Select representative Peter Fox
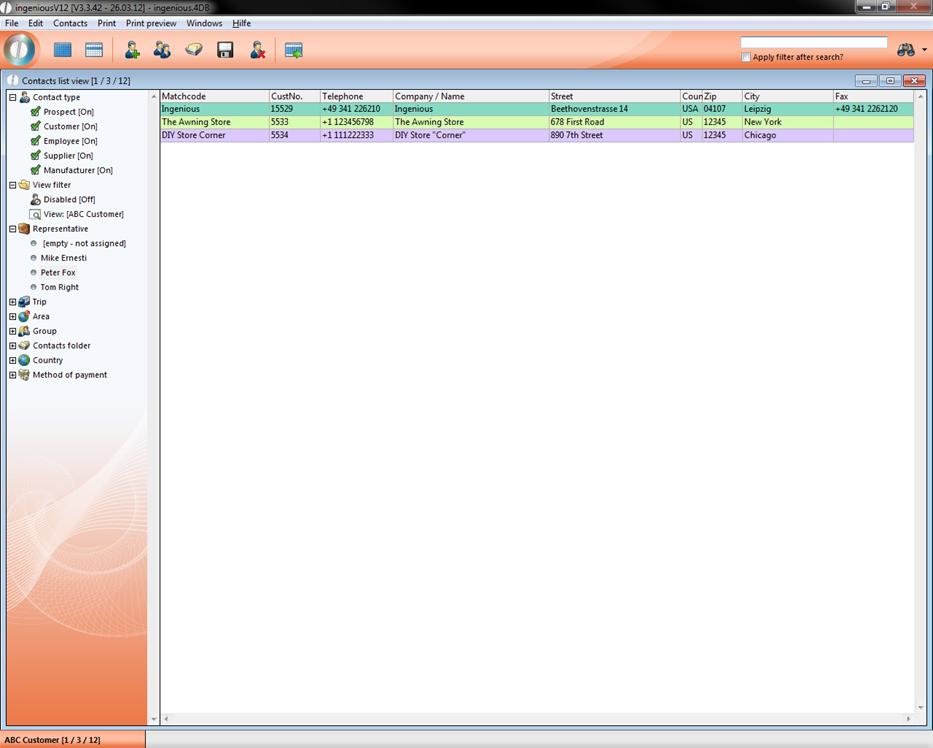933x748 pixels. point(58,273)
